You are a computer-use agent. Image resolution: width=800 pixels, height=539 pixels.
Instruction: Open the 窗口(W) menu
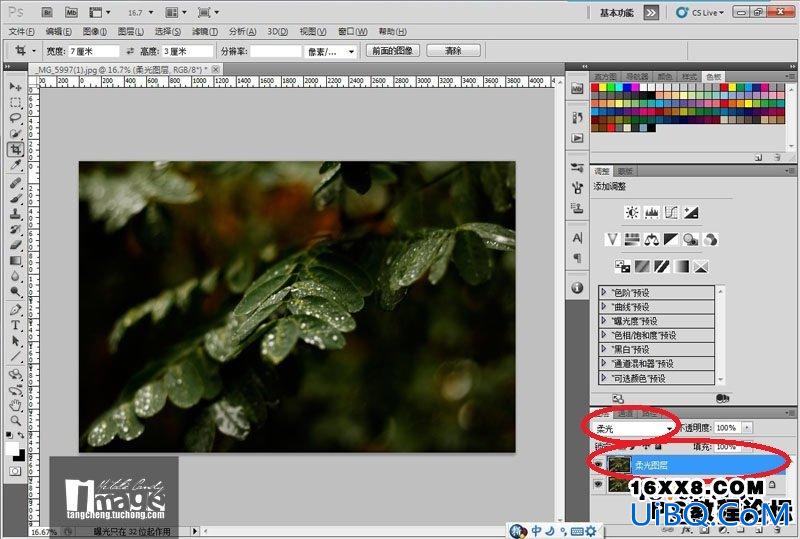pos(353,32)
